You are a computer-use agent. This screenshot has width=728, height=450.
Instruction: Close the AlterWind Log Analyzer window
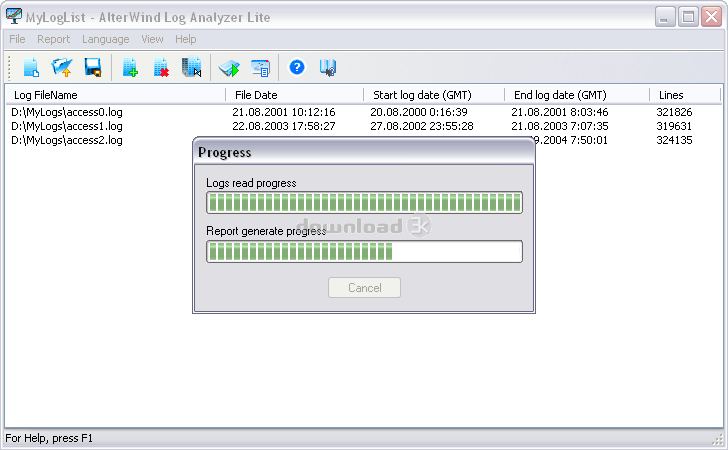pos(711,17)
